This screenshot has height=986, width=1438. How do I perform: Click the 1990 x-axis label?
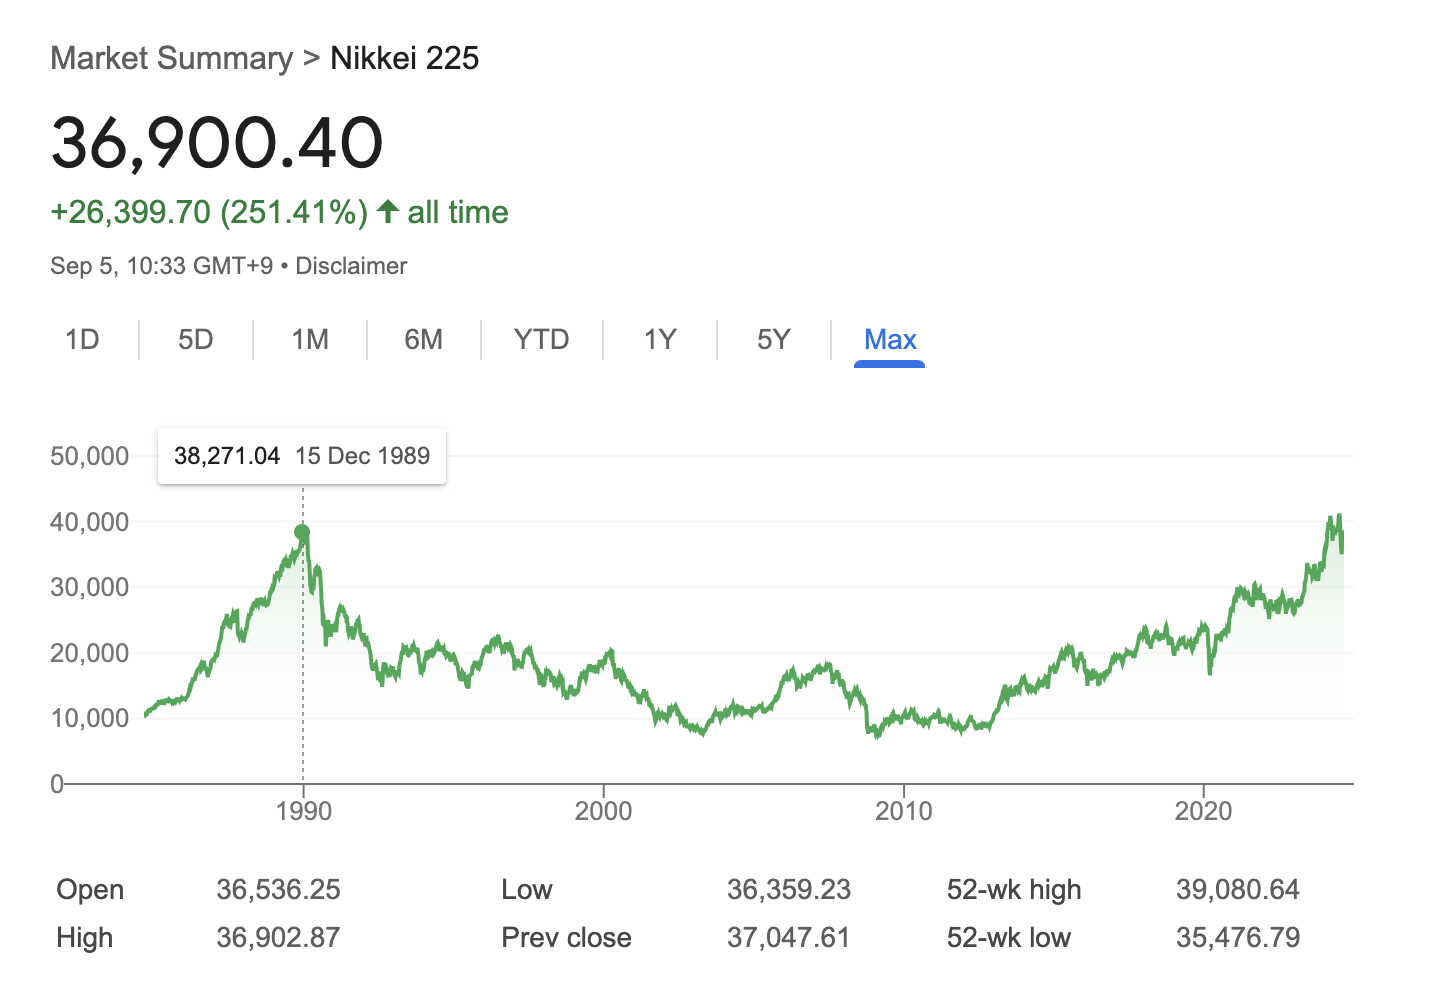coord(303,811)
